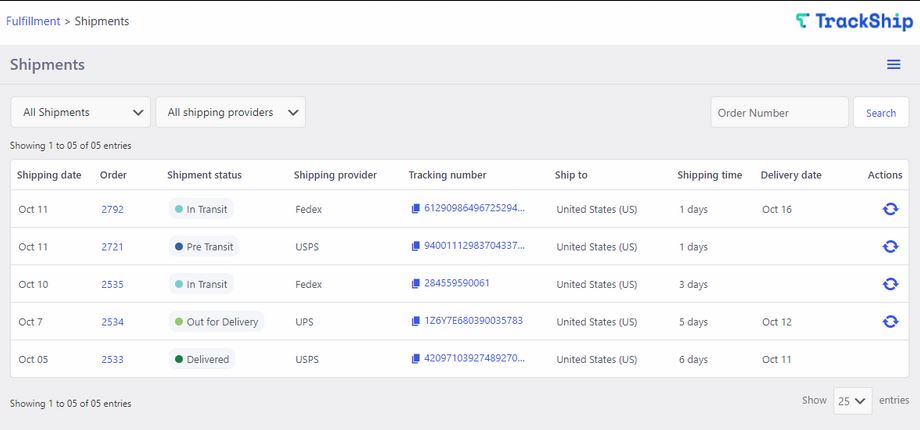Refresh tracking for order 2534

pyautogui.click(x=890, y=321)
